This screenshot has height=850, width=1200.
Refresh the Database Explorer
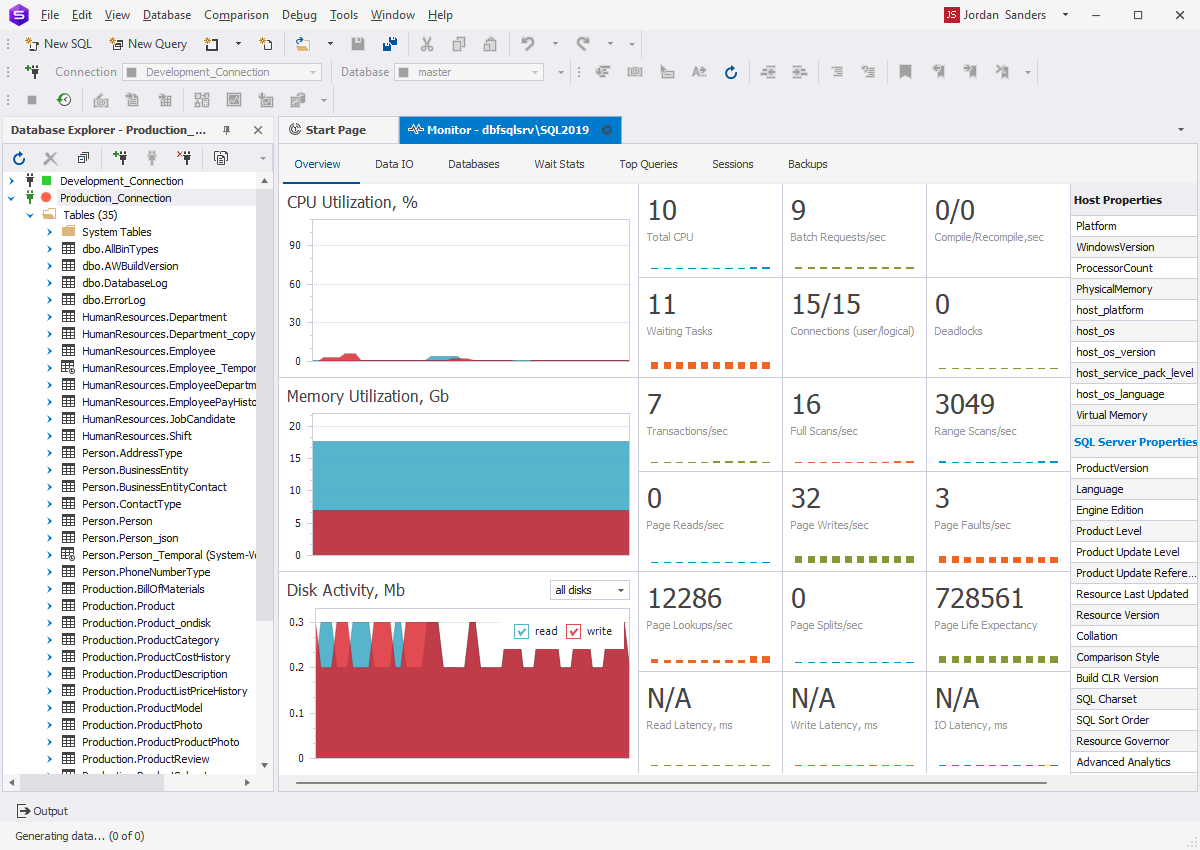coord(18,157)
